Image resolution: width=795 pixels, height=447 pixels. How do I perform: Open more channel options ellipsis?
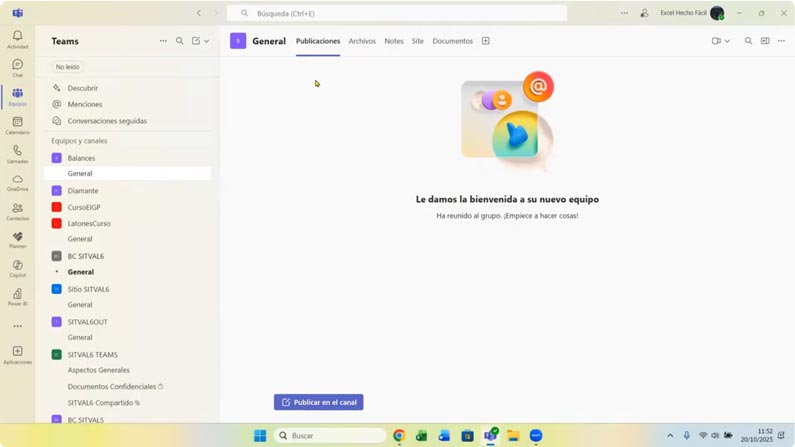781,41
